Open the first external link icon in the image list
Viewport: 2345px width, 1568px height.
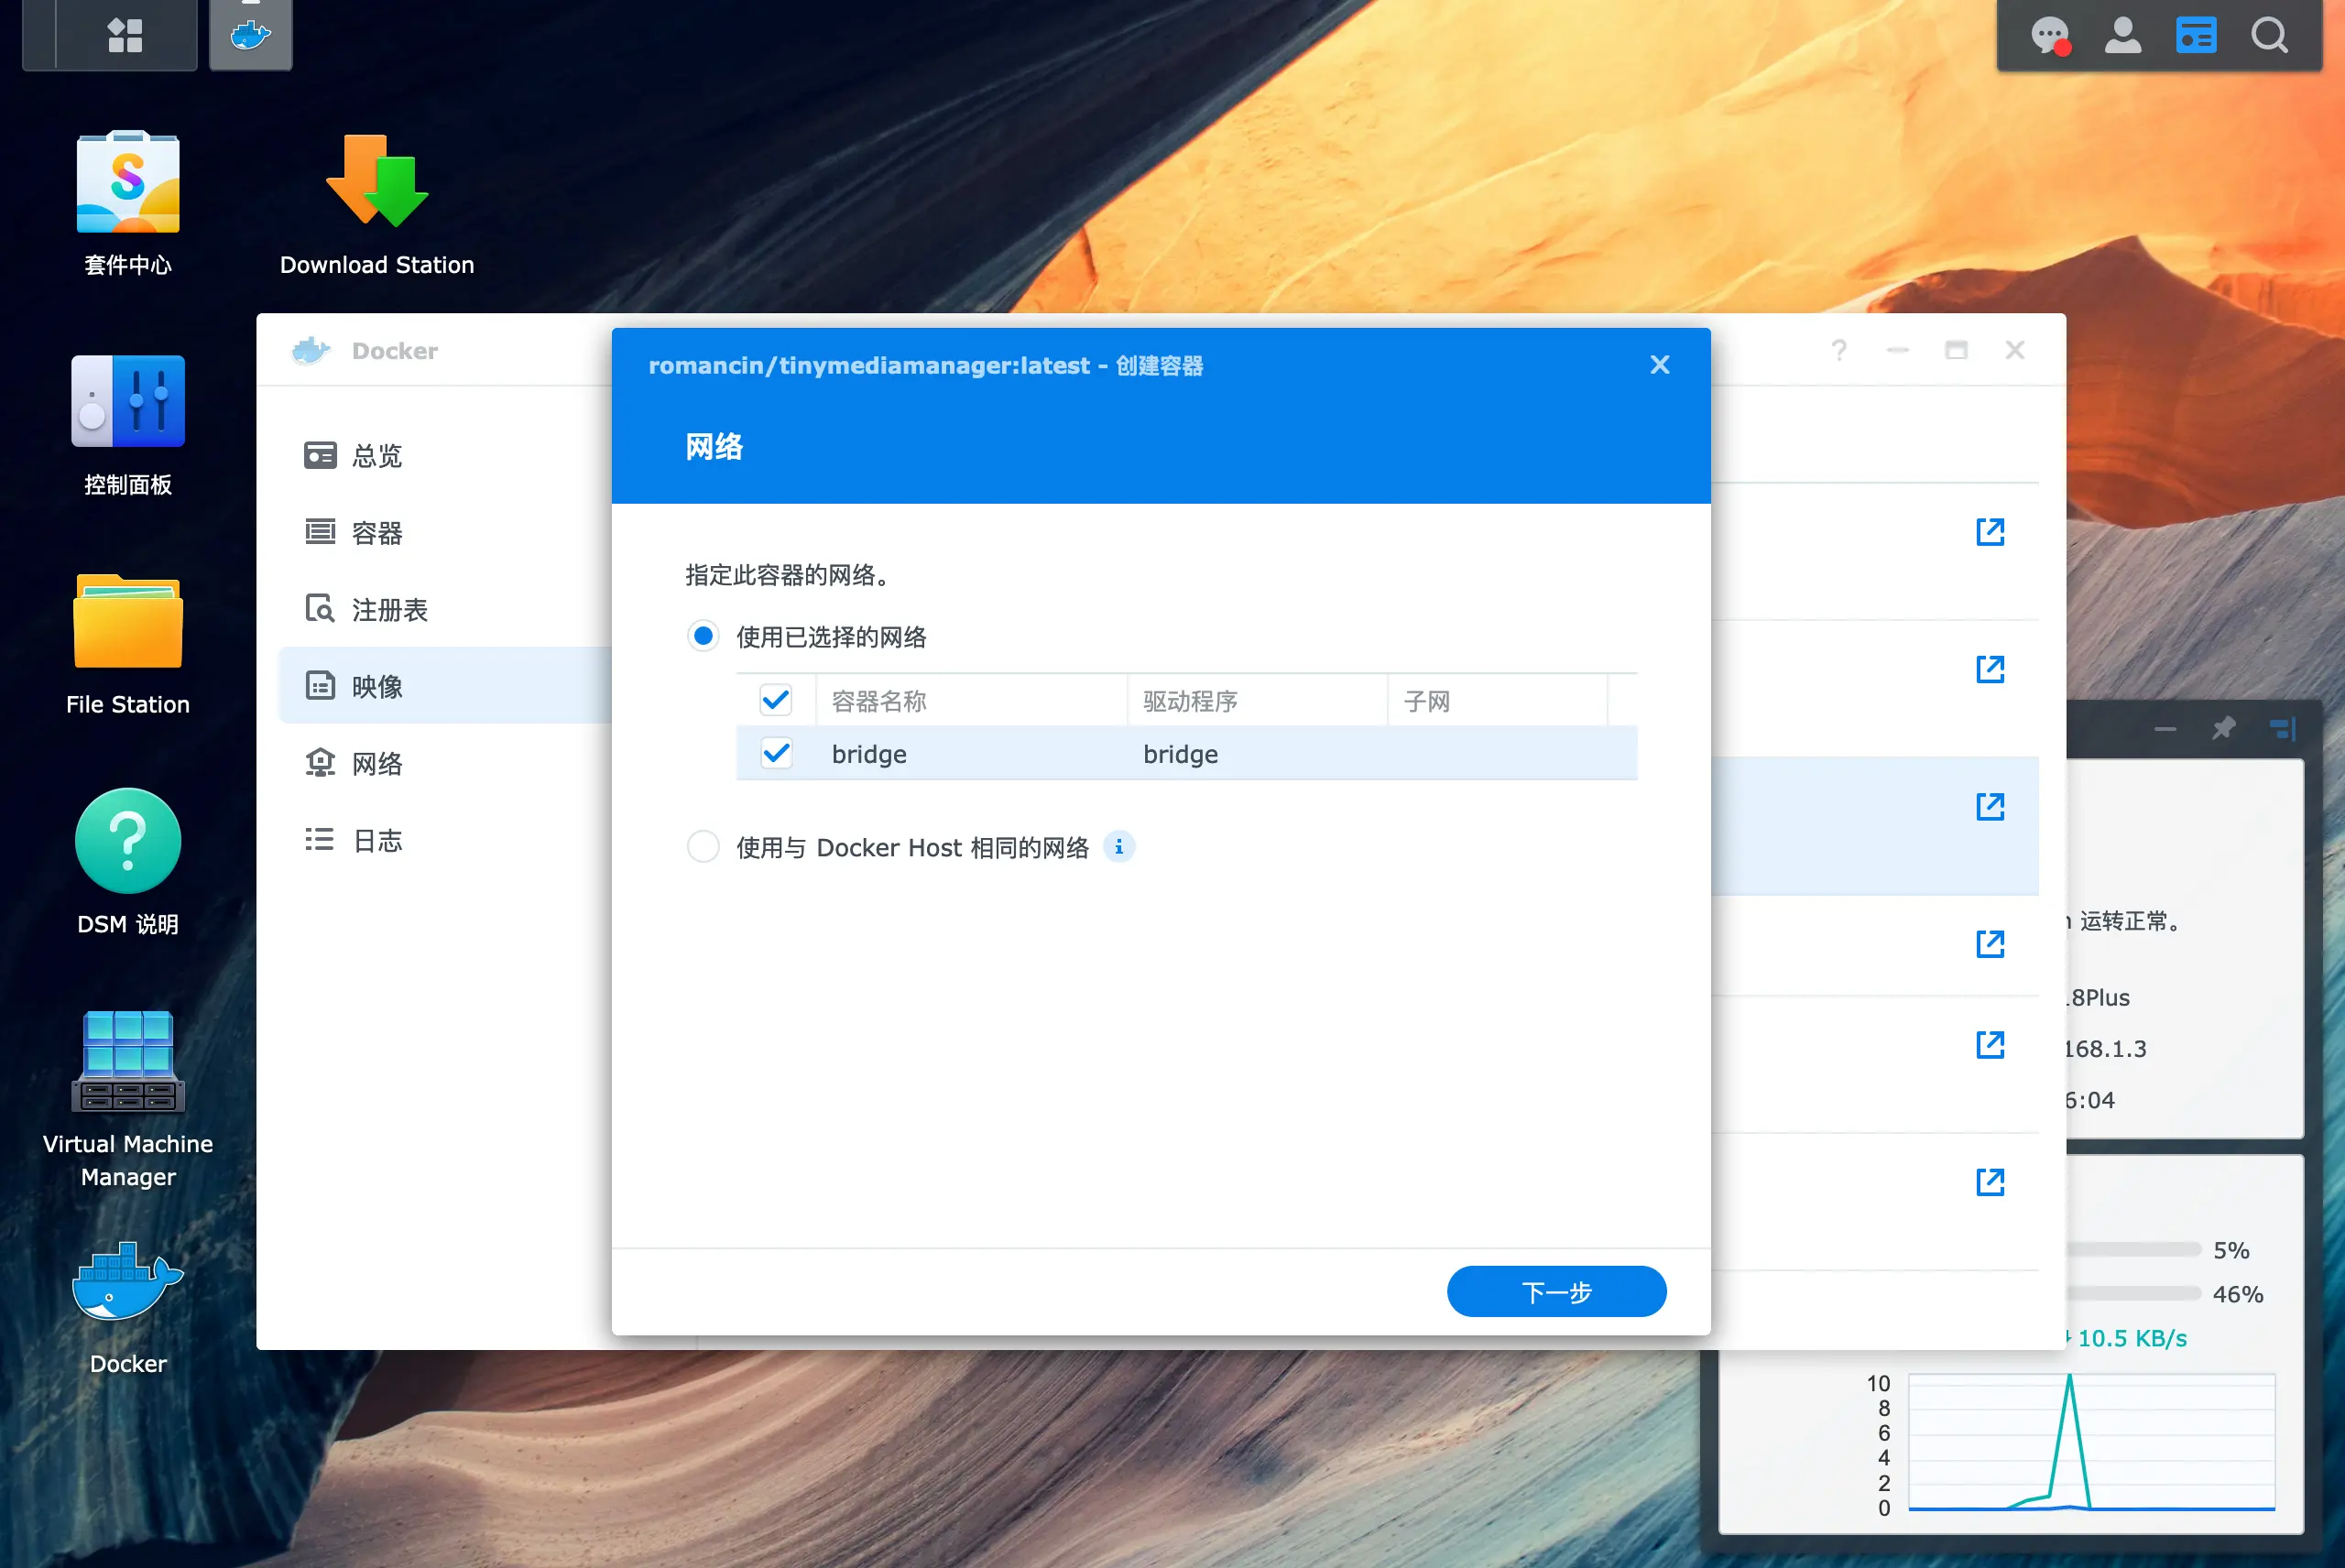(1990, 532)
